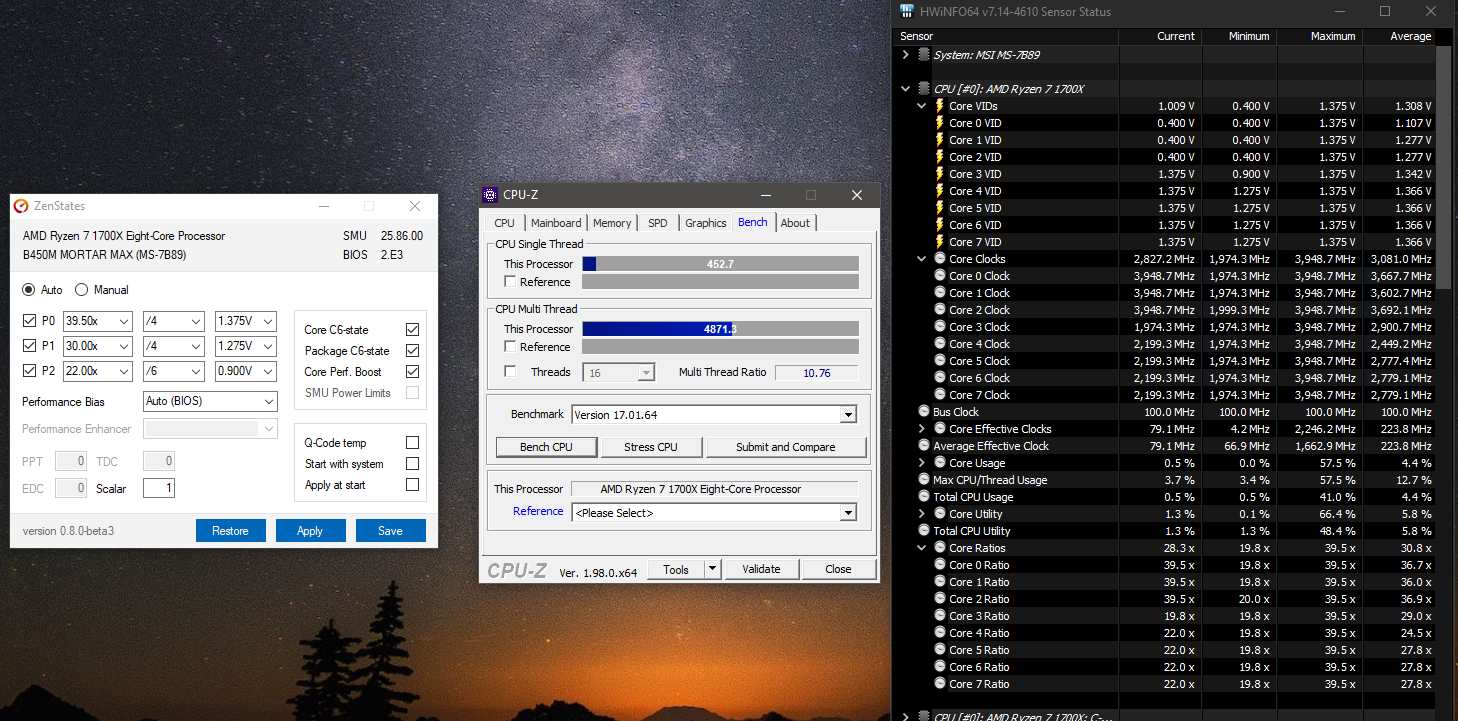Click the CPU [#0] AMD Ryzen 7 1700X chip icon
Screen dimensions: 1458x721
pyautogui.click(x=924, y=89)
